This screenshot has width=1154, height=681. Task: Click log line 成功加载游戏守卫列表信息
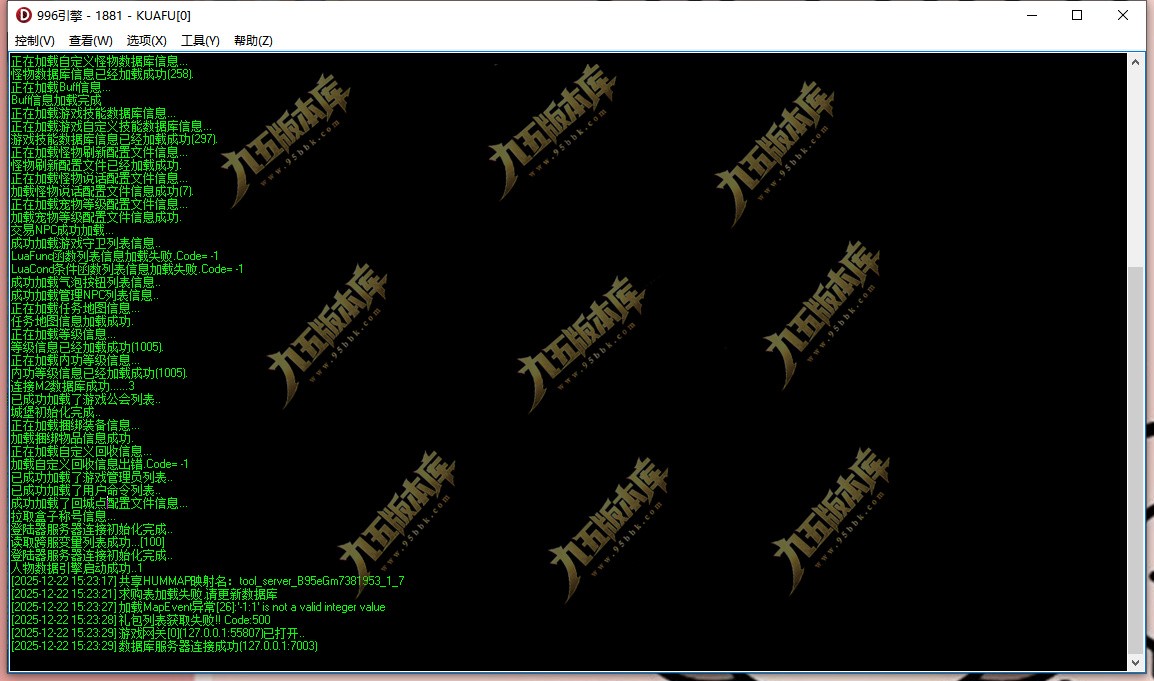point(85,243)
